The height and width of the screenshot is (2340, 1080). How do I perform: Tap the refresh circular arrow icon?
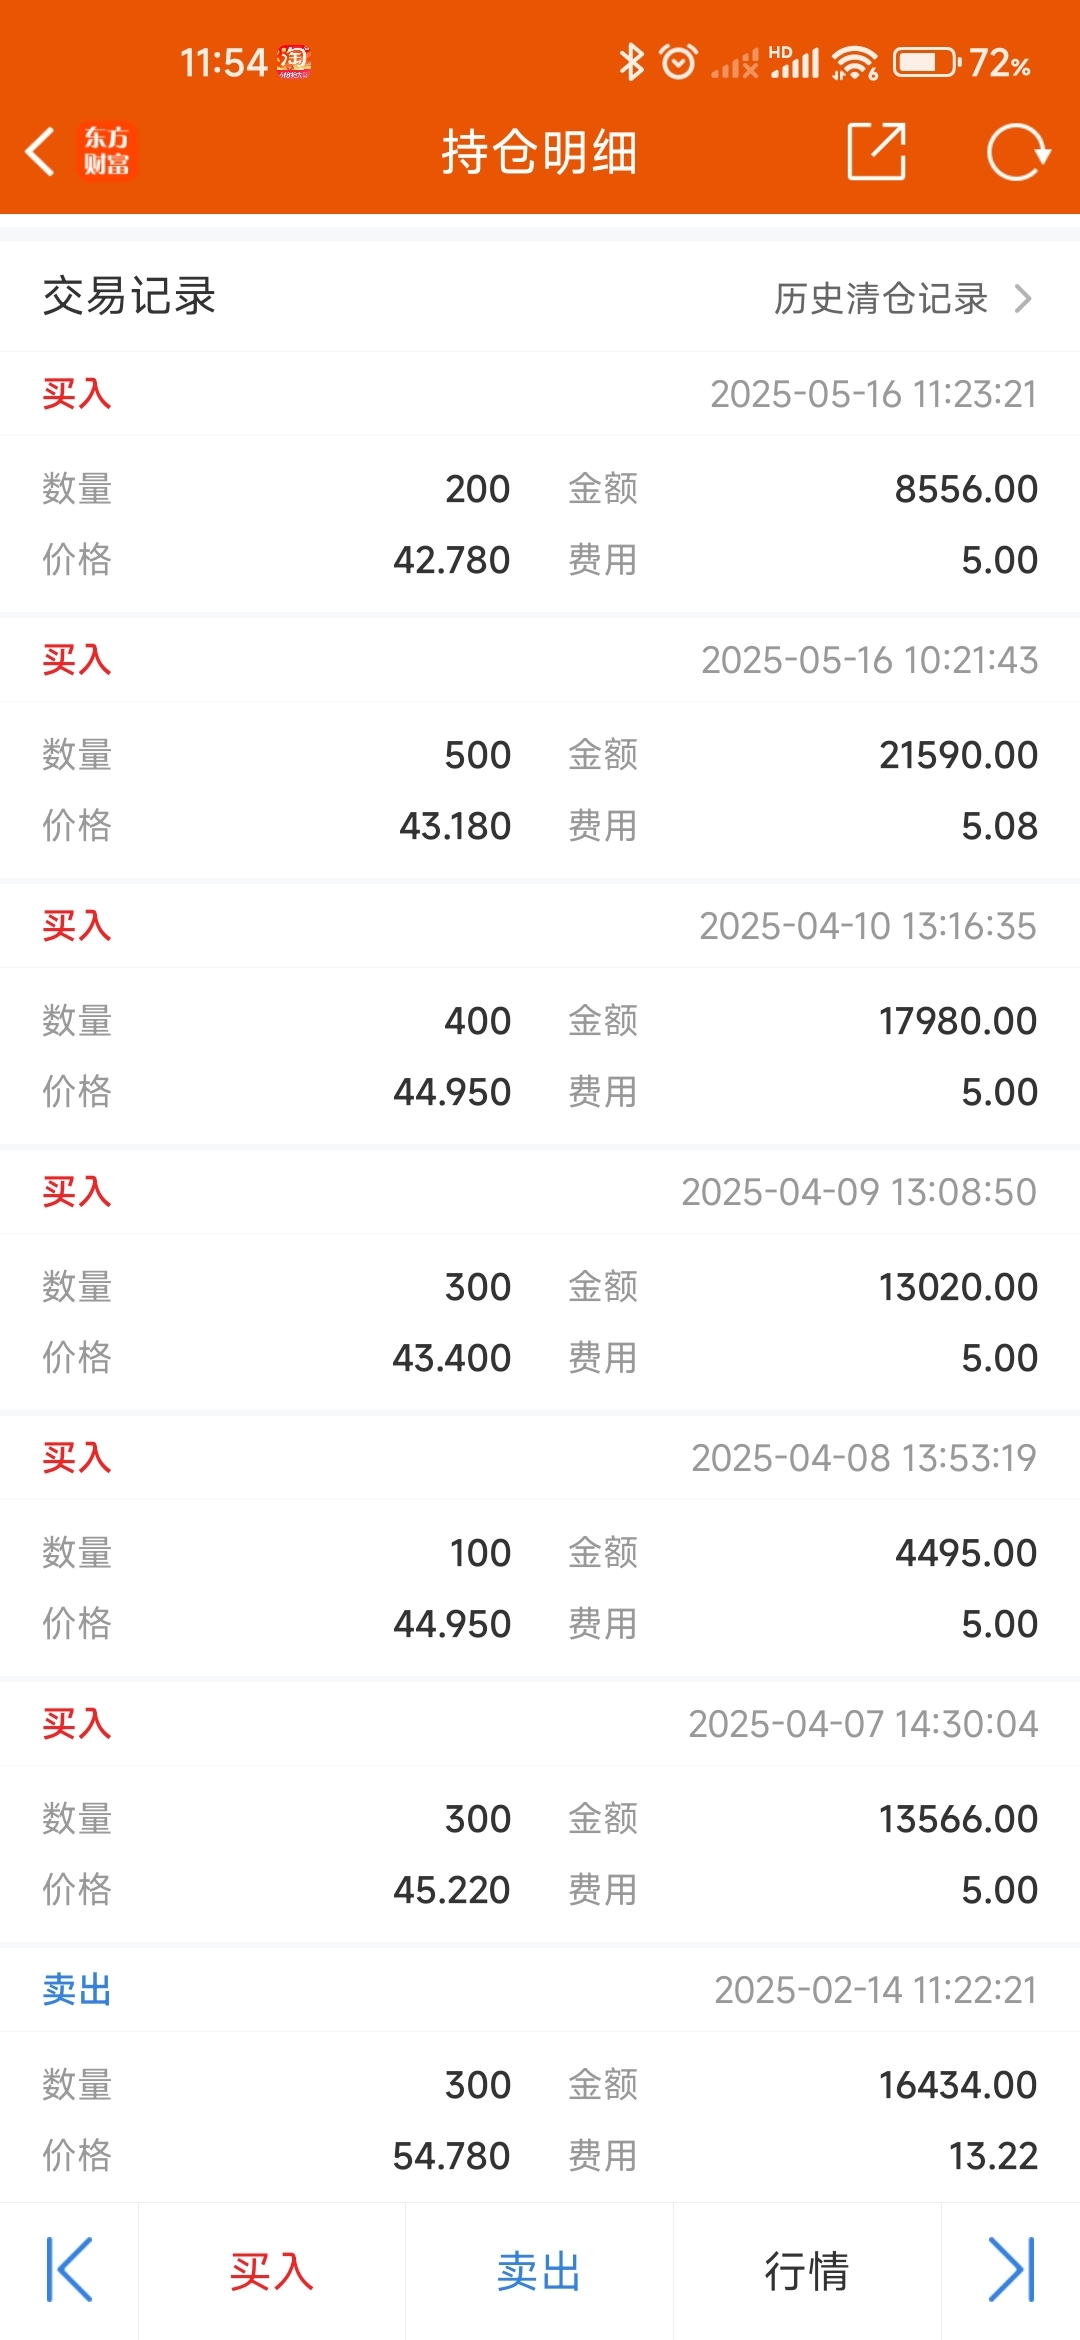[1018, 152]
